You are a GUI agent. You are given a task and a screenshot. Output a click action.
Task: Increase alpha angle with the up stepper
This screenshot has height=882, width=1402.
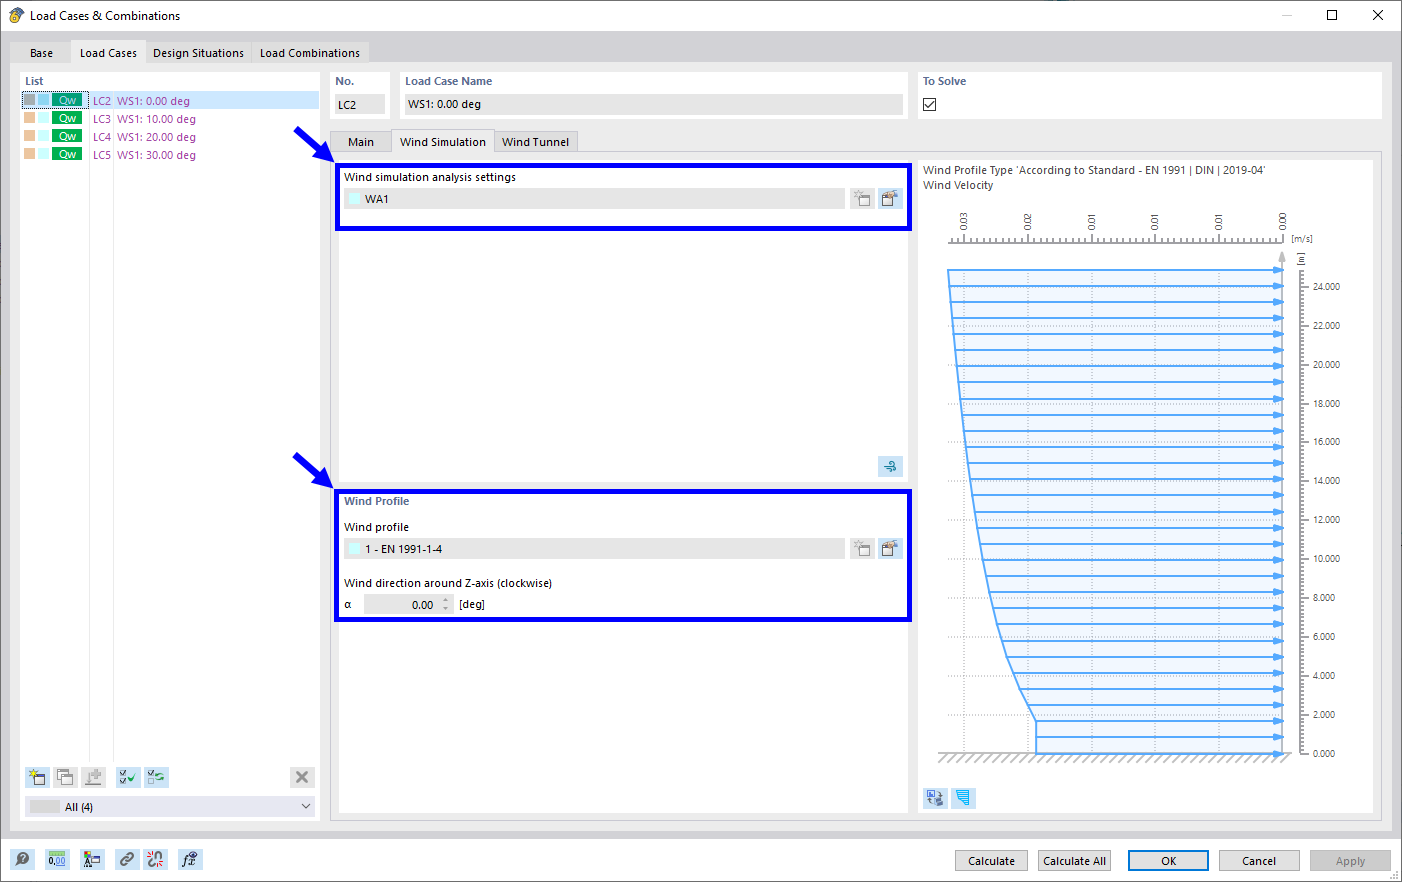pos(445,600)
